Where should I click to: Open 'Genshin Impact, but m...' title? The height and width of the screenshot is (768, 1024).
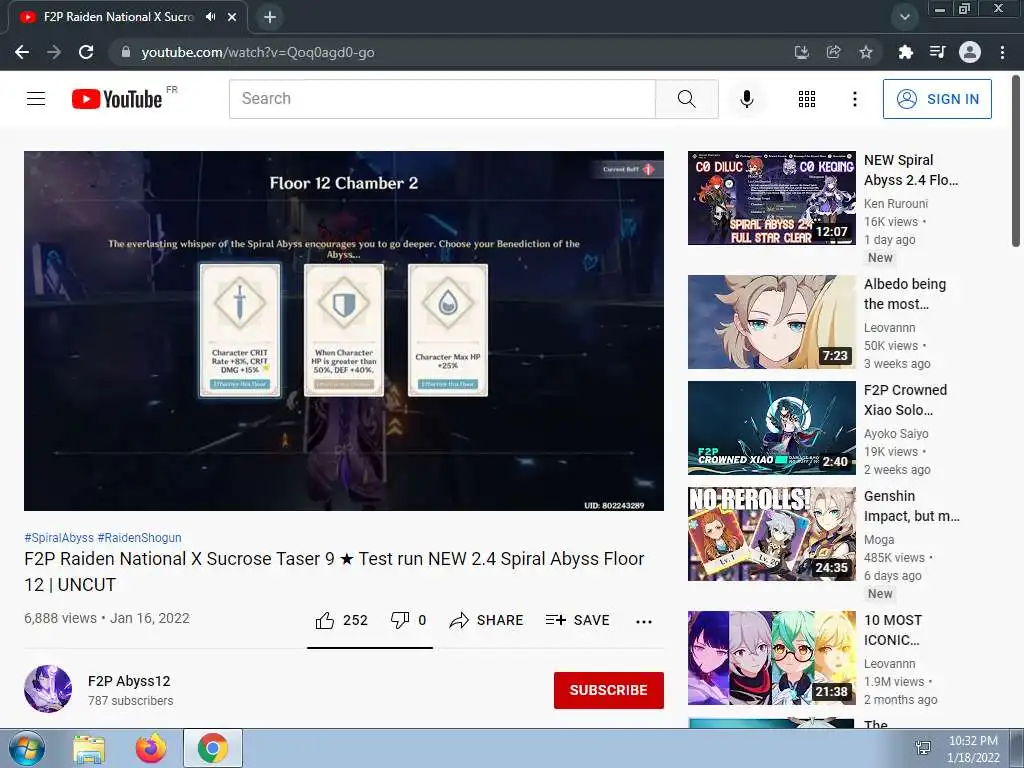912,506
